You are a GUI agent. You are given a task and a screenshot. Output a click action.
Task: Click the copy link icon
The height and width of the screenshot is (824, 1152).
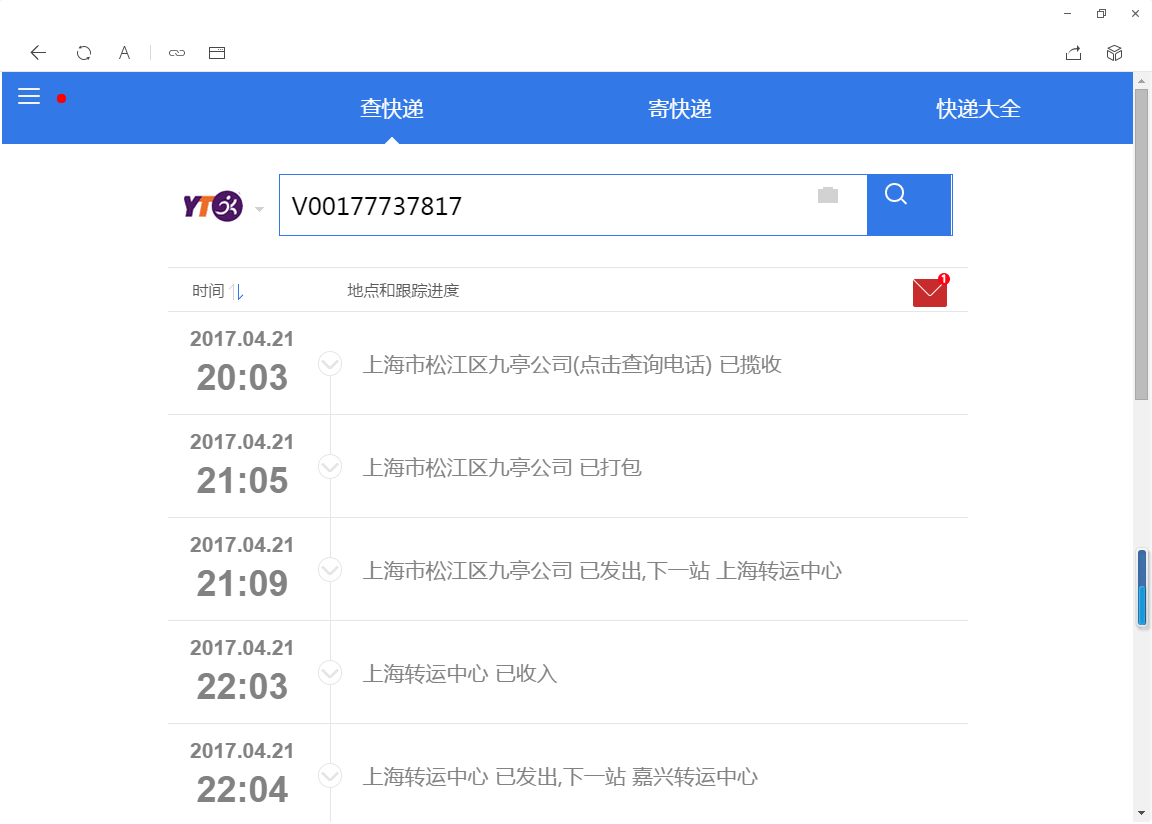point(177,52)
